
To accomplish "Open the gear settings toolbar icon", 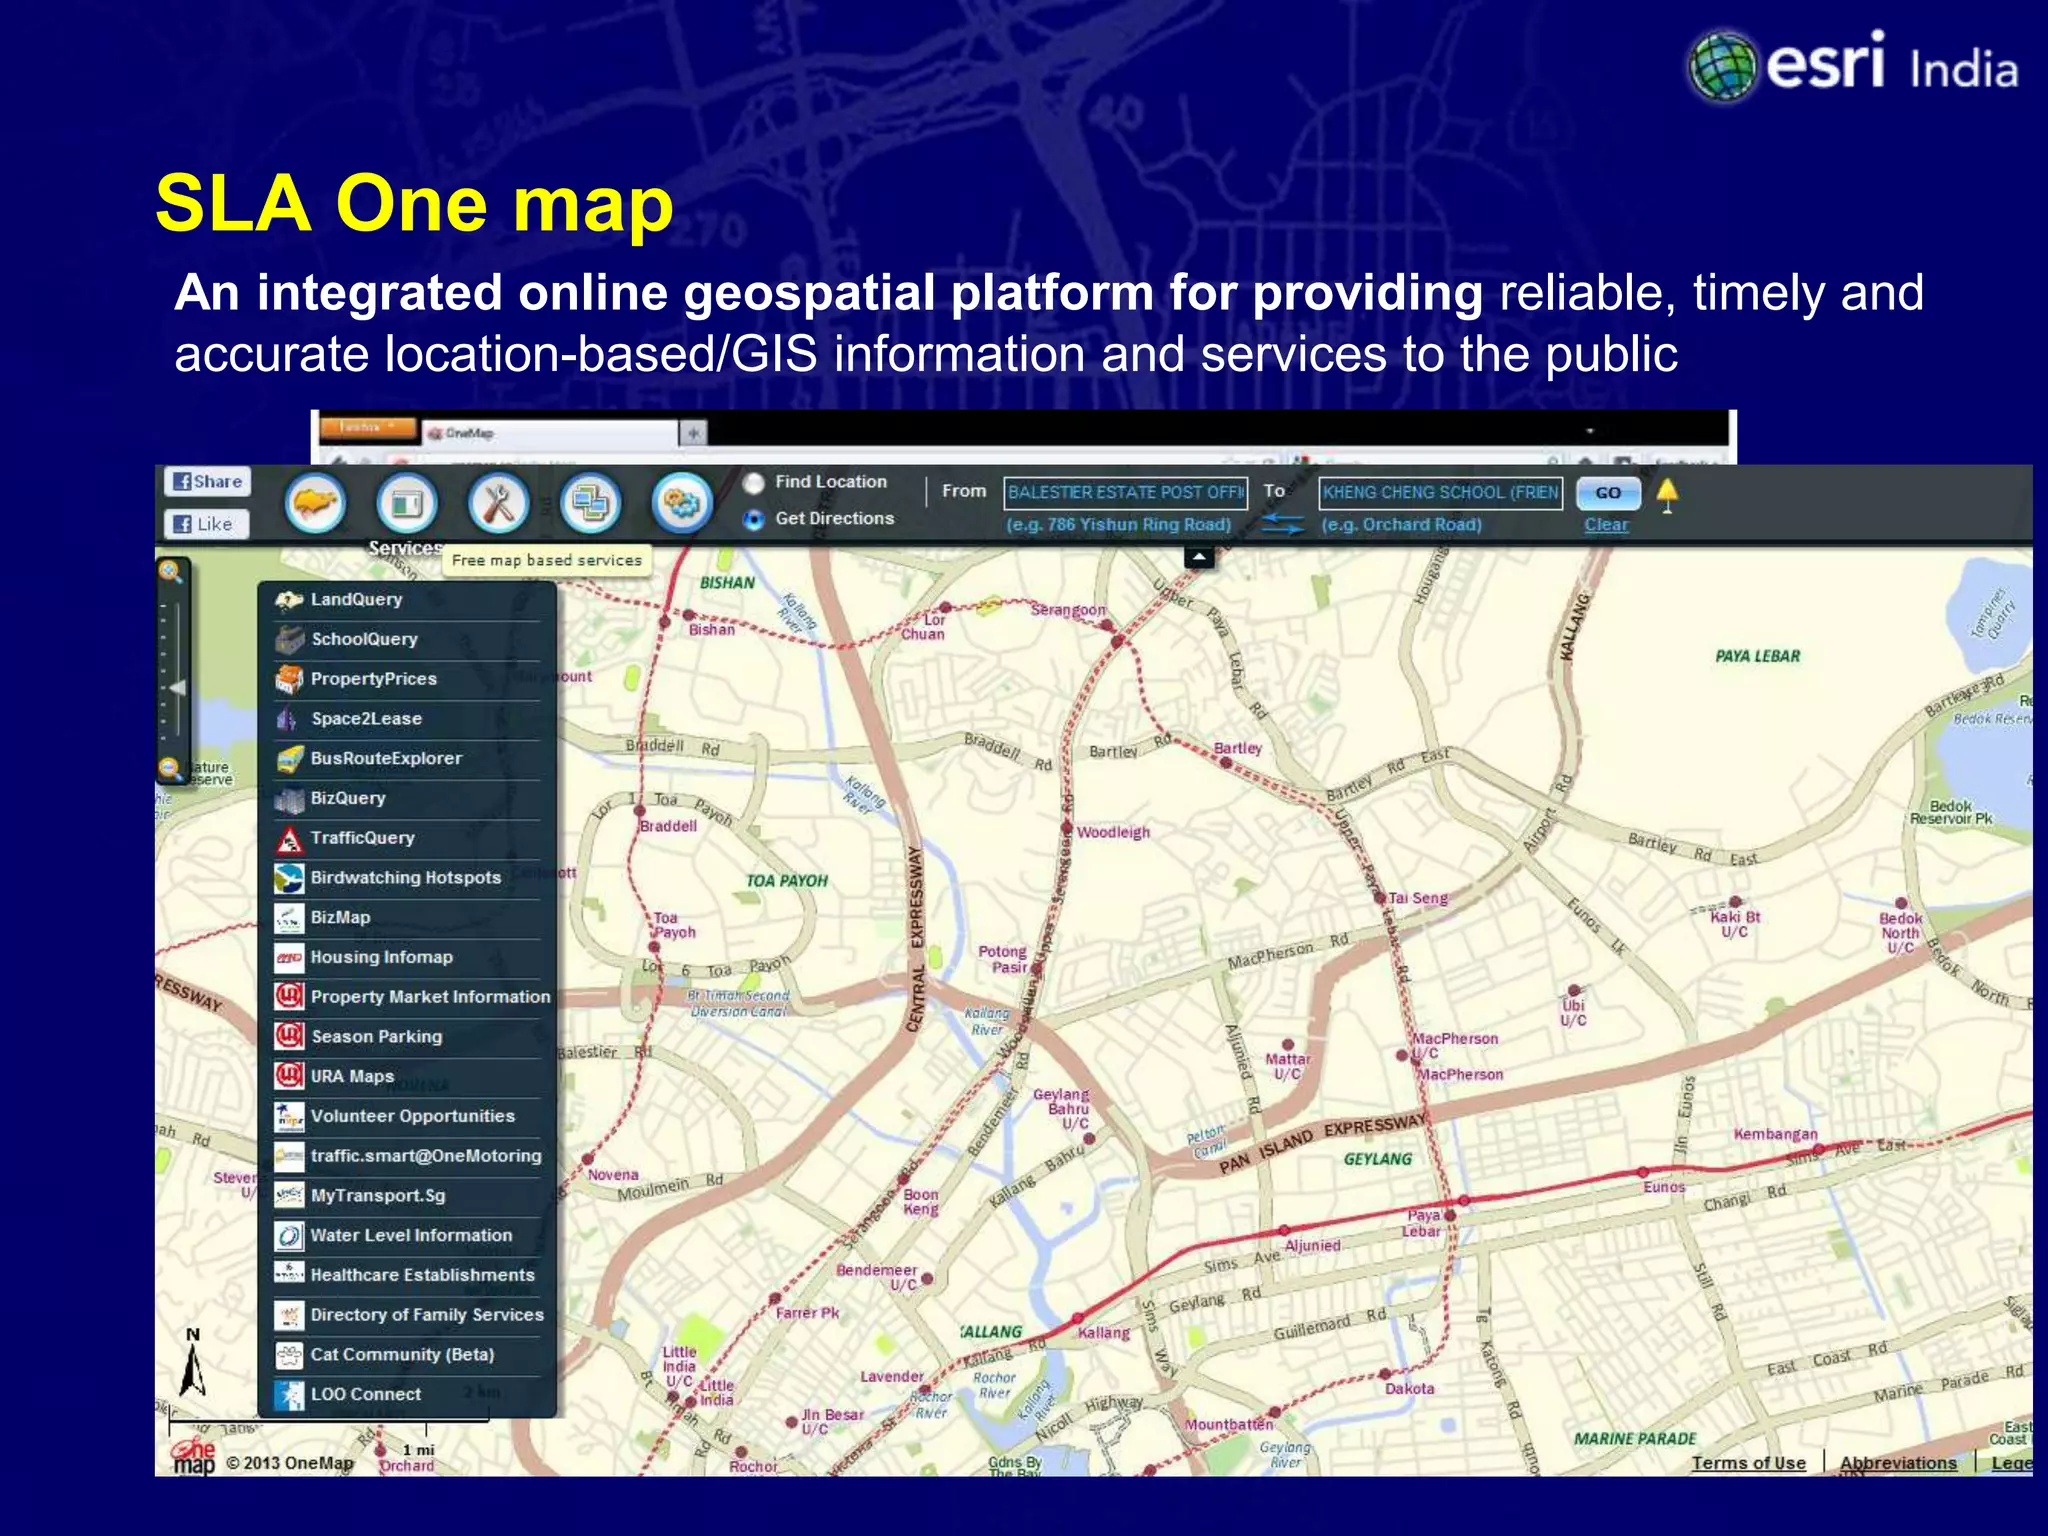I will click(x=682, y=502).
